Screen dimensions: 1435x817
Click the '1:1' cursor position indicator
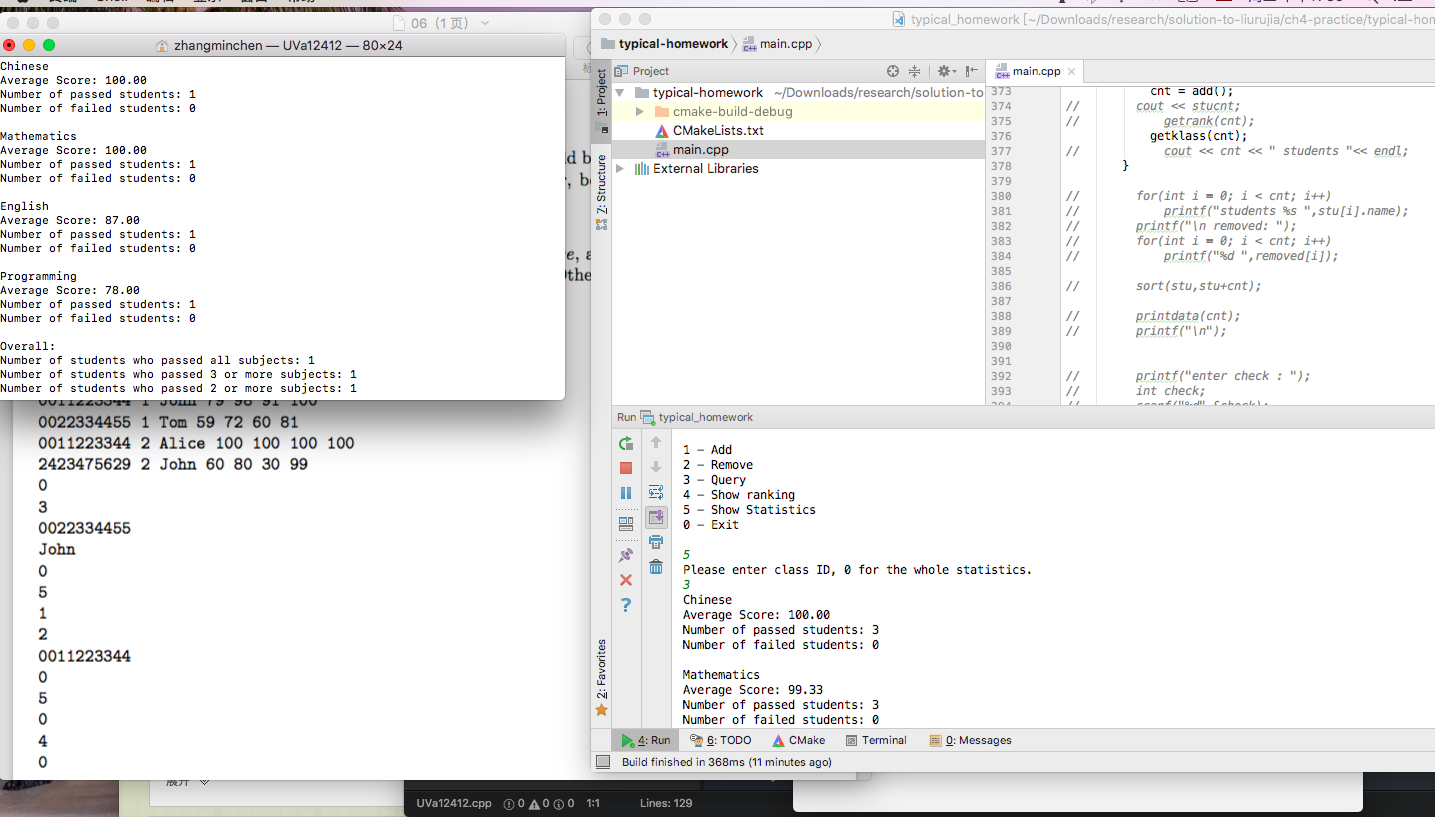click(593, 803)
